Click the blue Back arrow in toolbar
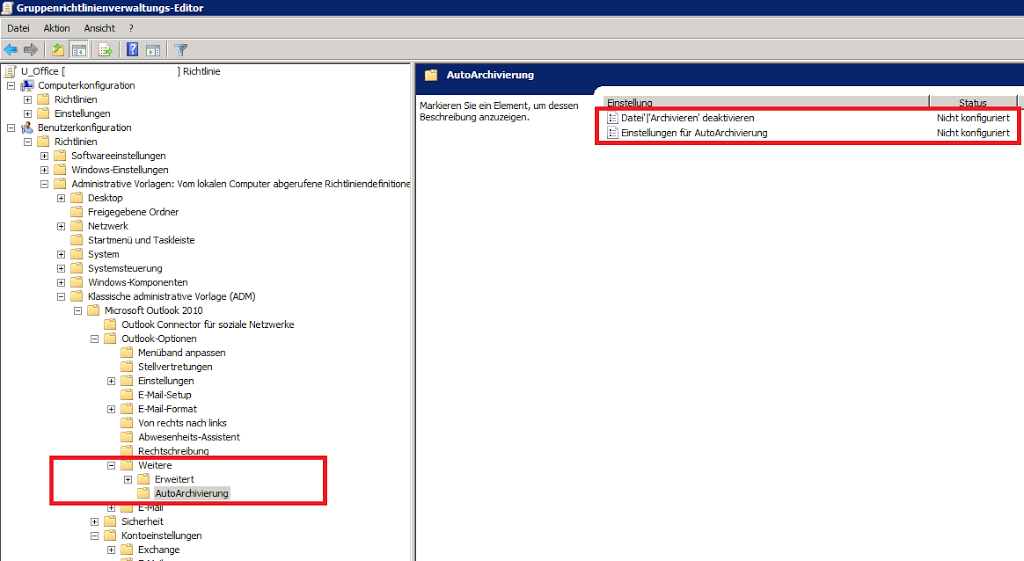Viewport: 1024px width, 561px height. tap(11, 49)
